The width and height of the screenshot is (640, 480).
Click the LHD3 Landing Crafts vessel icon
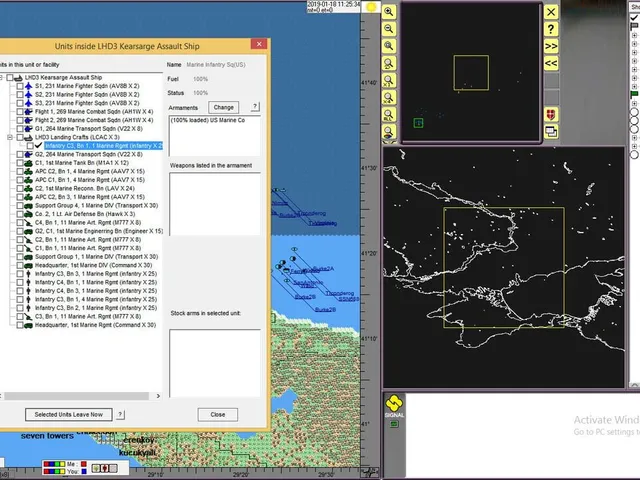(29, 138)
